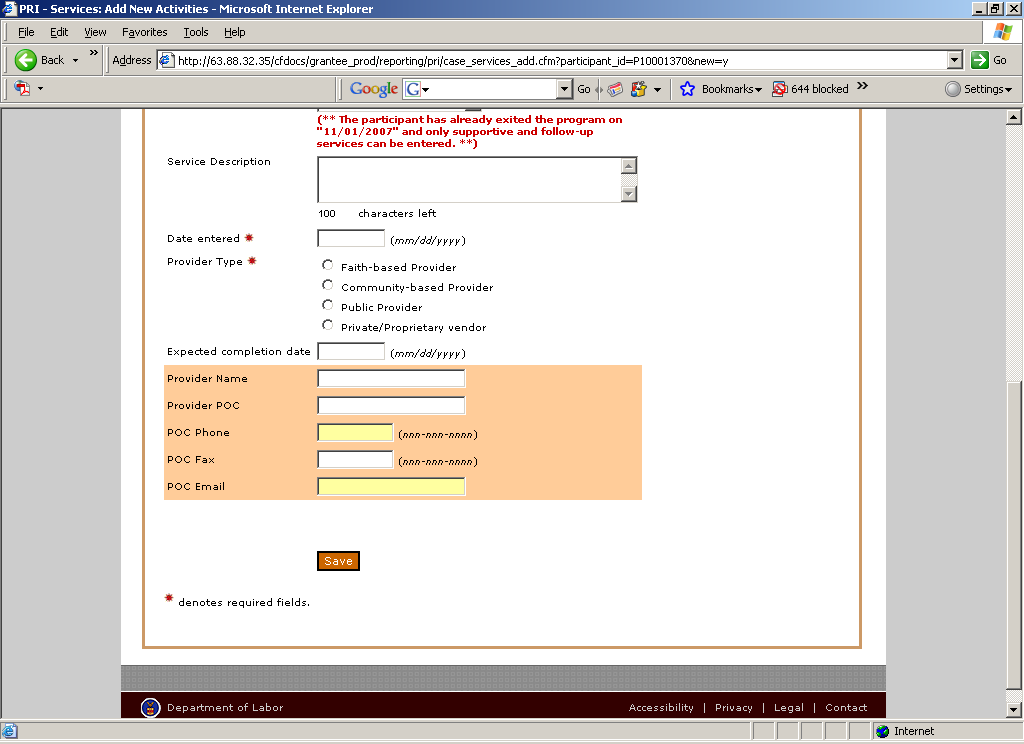Click the POC Phone input field
Screen dimensions: 1024x744
click(355, 432)
